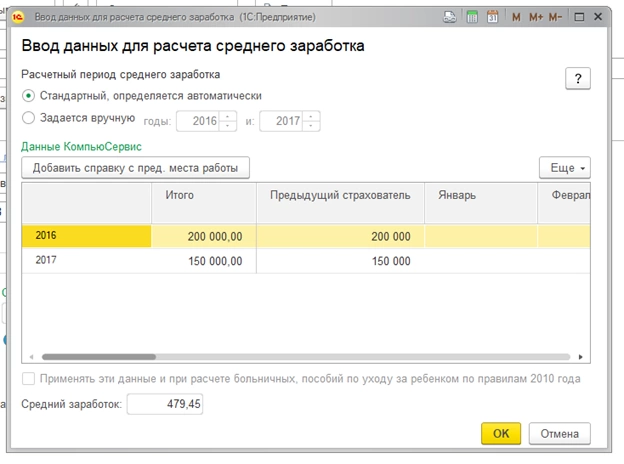Viewport: 624px width, 464px height.
Task: Click the Февраль column header
Action: [x=564, y=203]
